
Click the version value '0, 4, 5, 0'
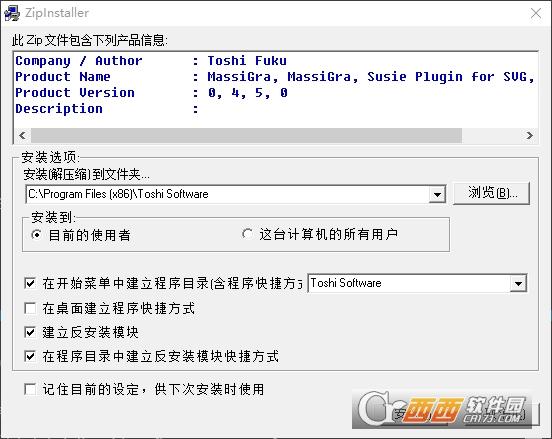[x=247, y=93]
